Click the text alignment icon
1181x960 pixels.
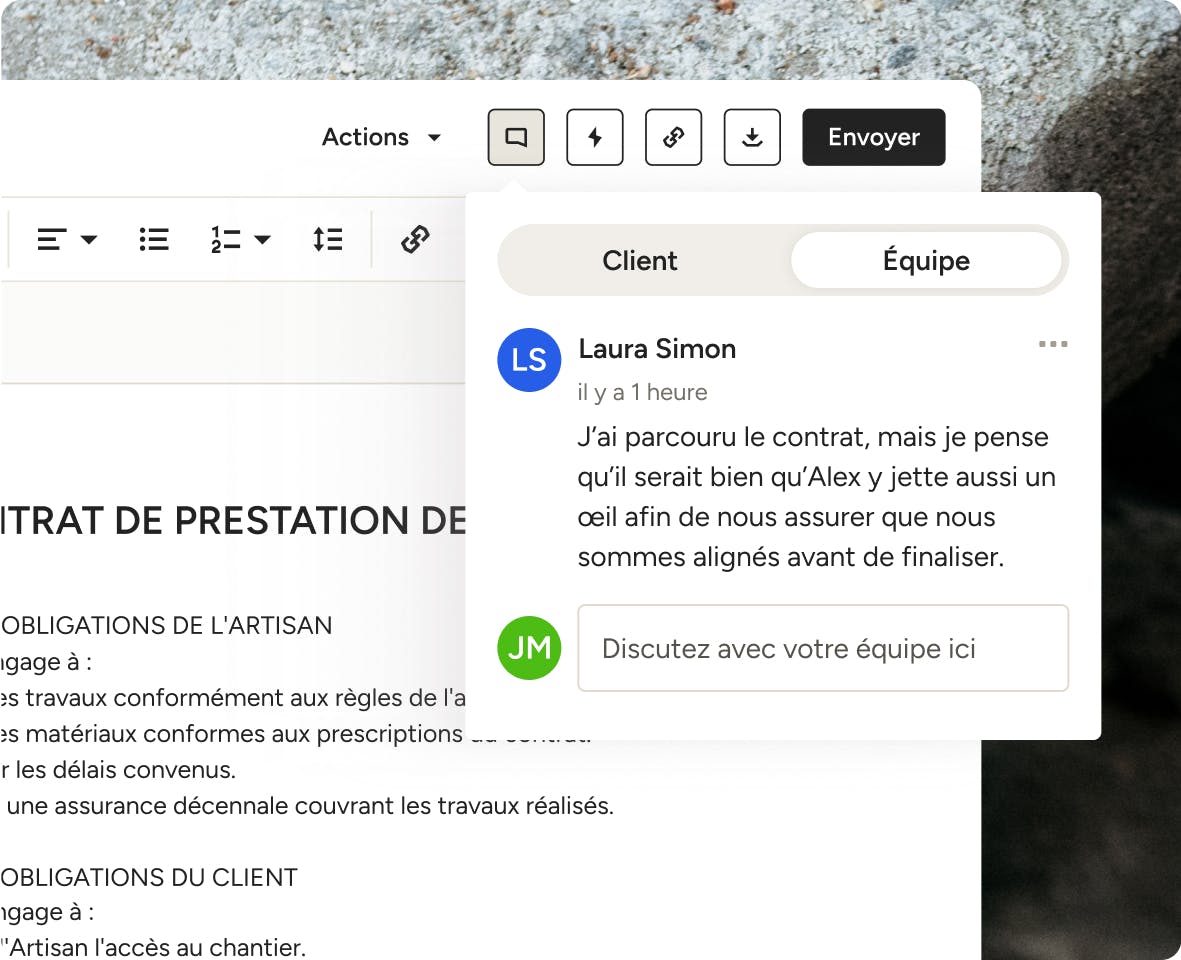53,239
